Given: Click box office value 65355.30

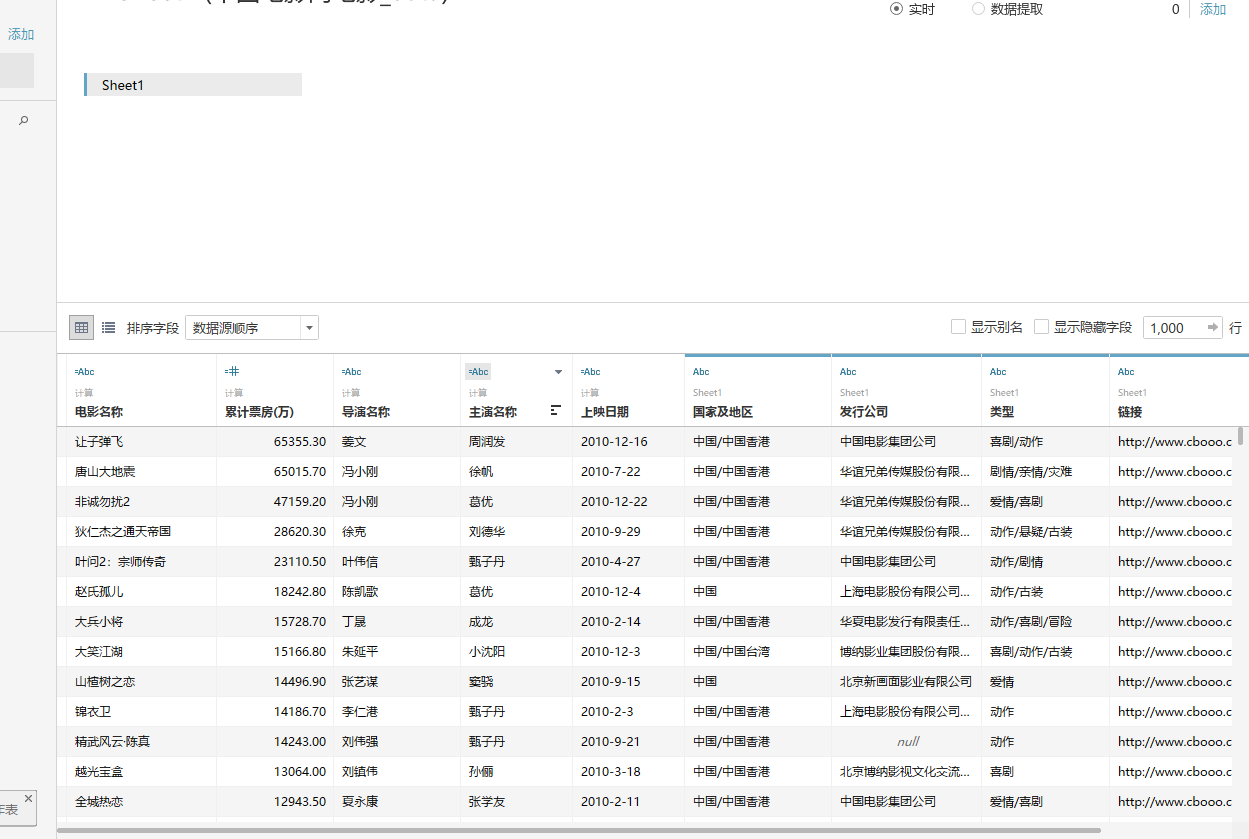Looking at the screenshot, I should coord(275,442).
